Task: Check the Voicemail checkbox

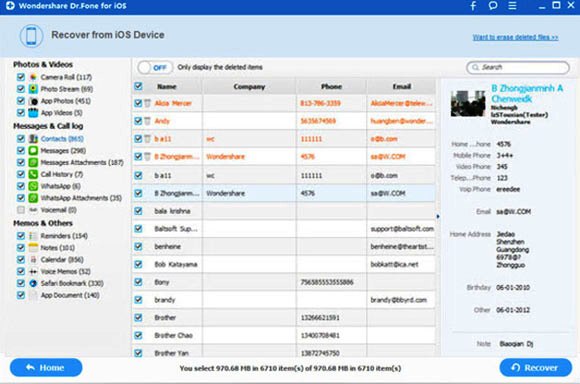Action: [x=21, y=210]
